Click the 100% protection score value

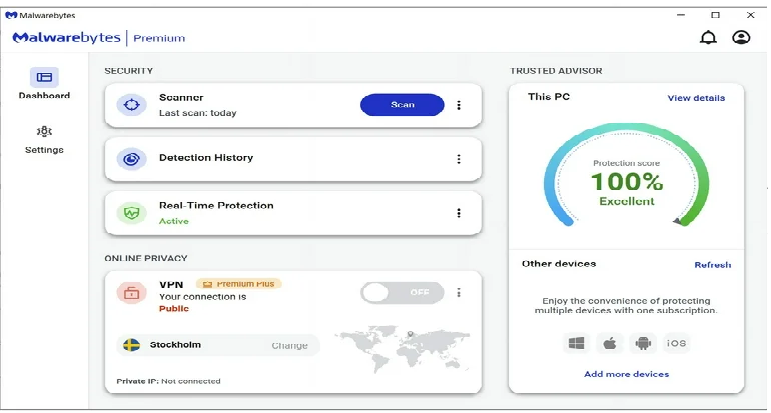point(627,181)
